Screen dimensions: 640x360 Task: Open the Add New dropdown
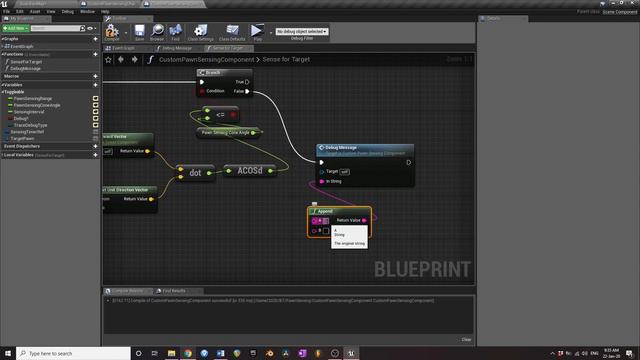pyautogui.click(x=16, y=28)
